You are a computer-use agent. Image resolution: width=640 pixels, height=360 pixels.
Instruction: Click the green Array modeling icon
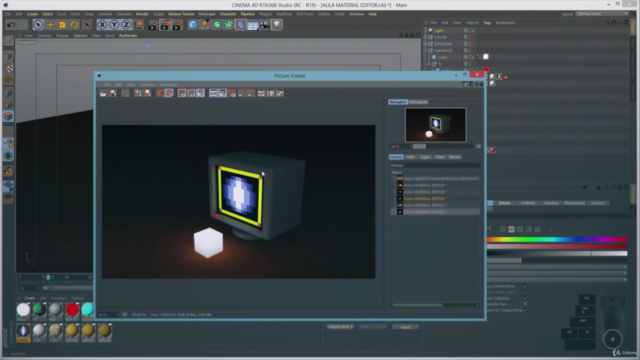tap(229, 25)
